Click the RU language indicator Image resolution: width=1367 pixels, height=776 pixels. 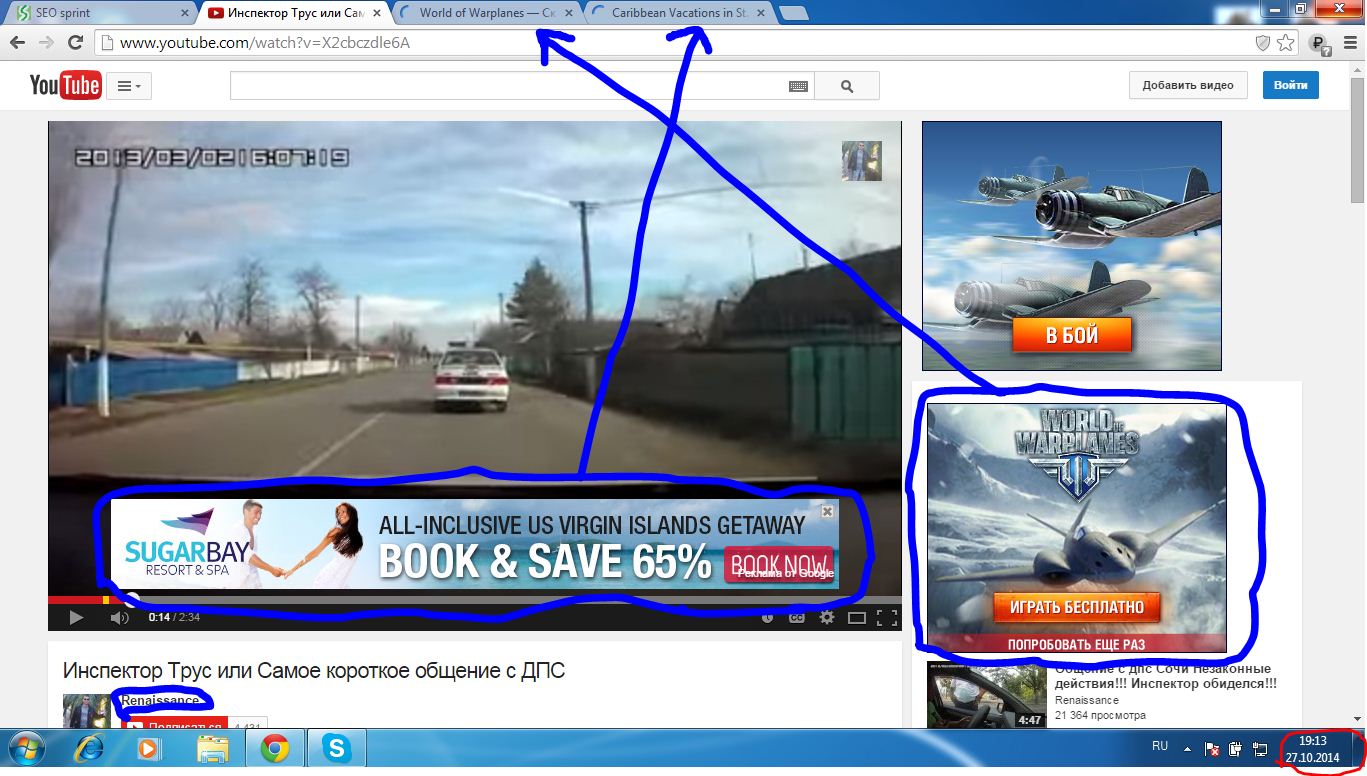(1160, 746)
